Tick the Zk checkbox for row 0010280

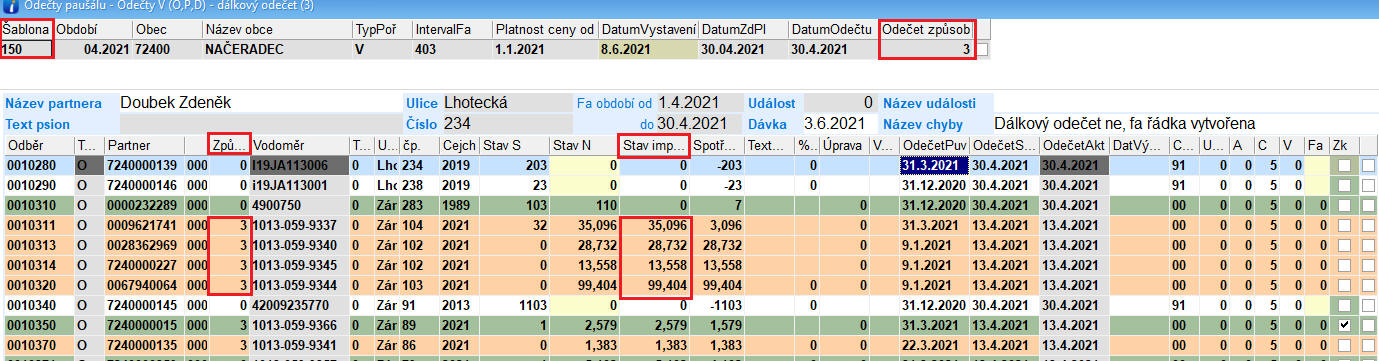1345,165
